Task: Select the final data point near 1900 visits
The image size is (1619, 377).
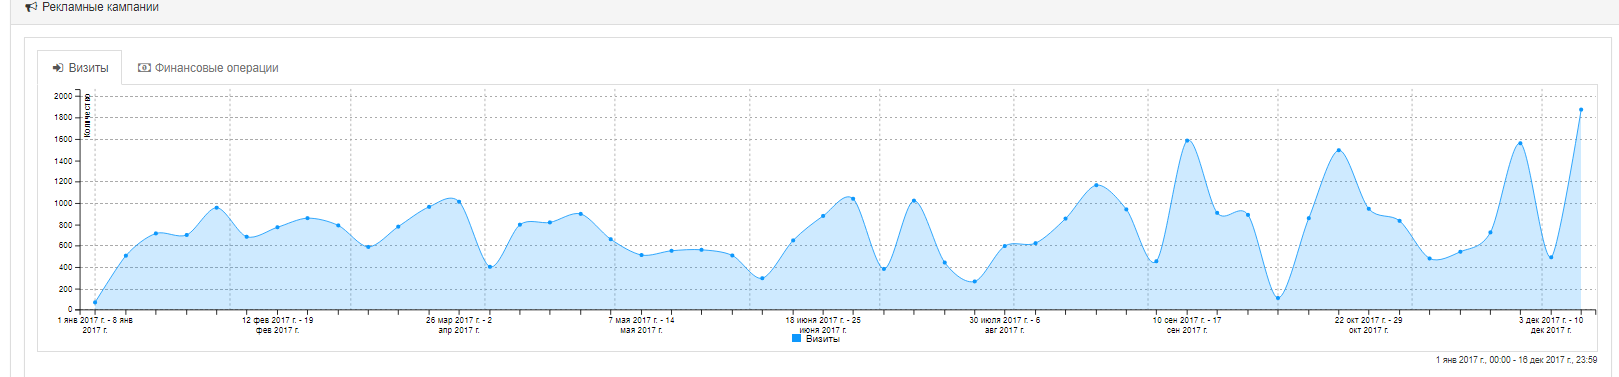Action: coord(1581,110)
